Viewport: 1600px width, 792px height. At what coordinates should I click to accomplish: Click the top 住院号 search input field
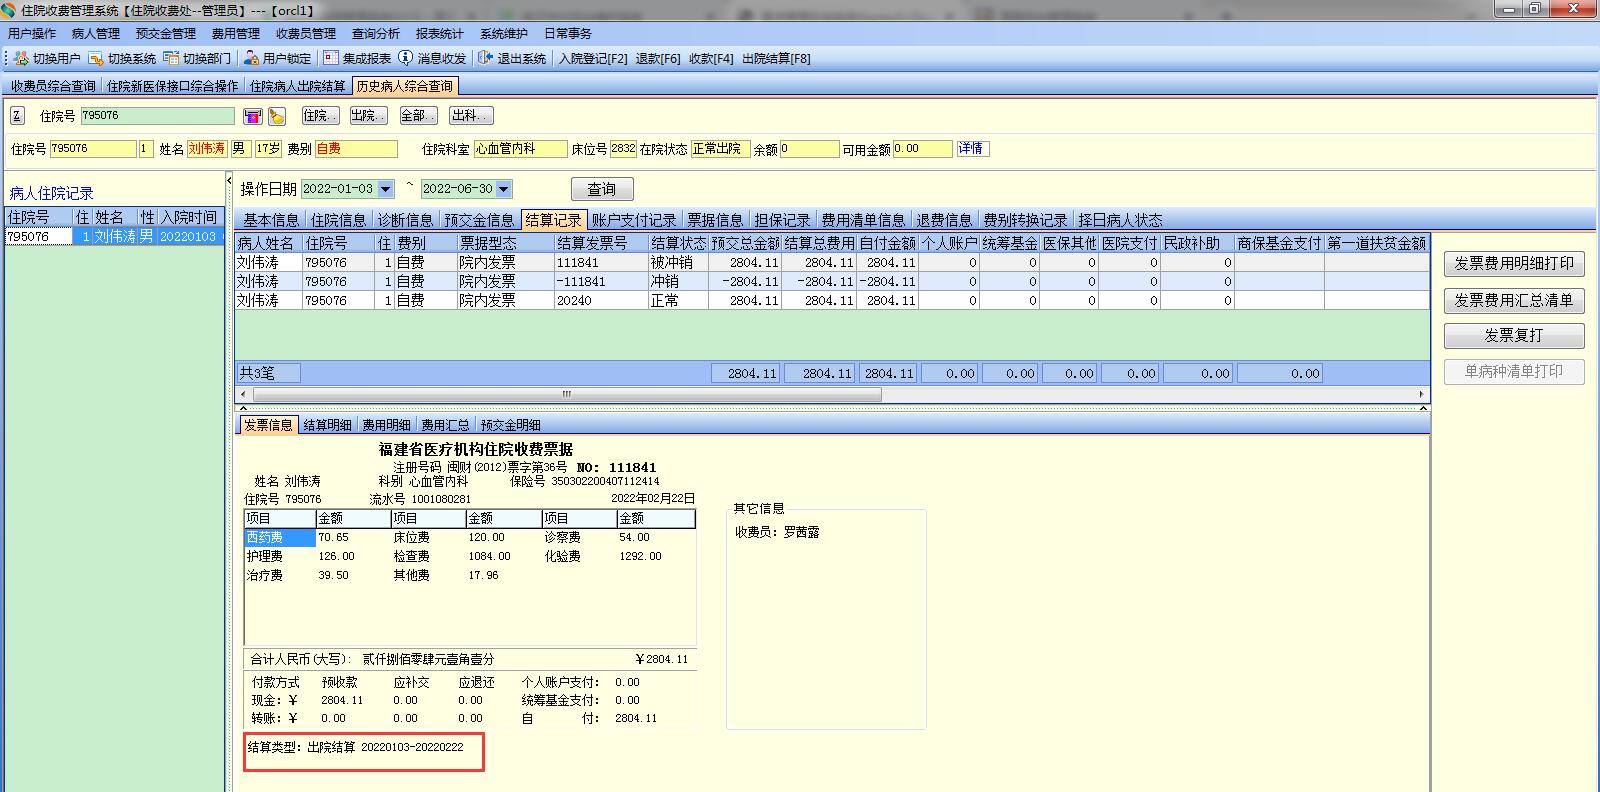tap(157, 116)
